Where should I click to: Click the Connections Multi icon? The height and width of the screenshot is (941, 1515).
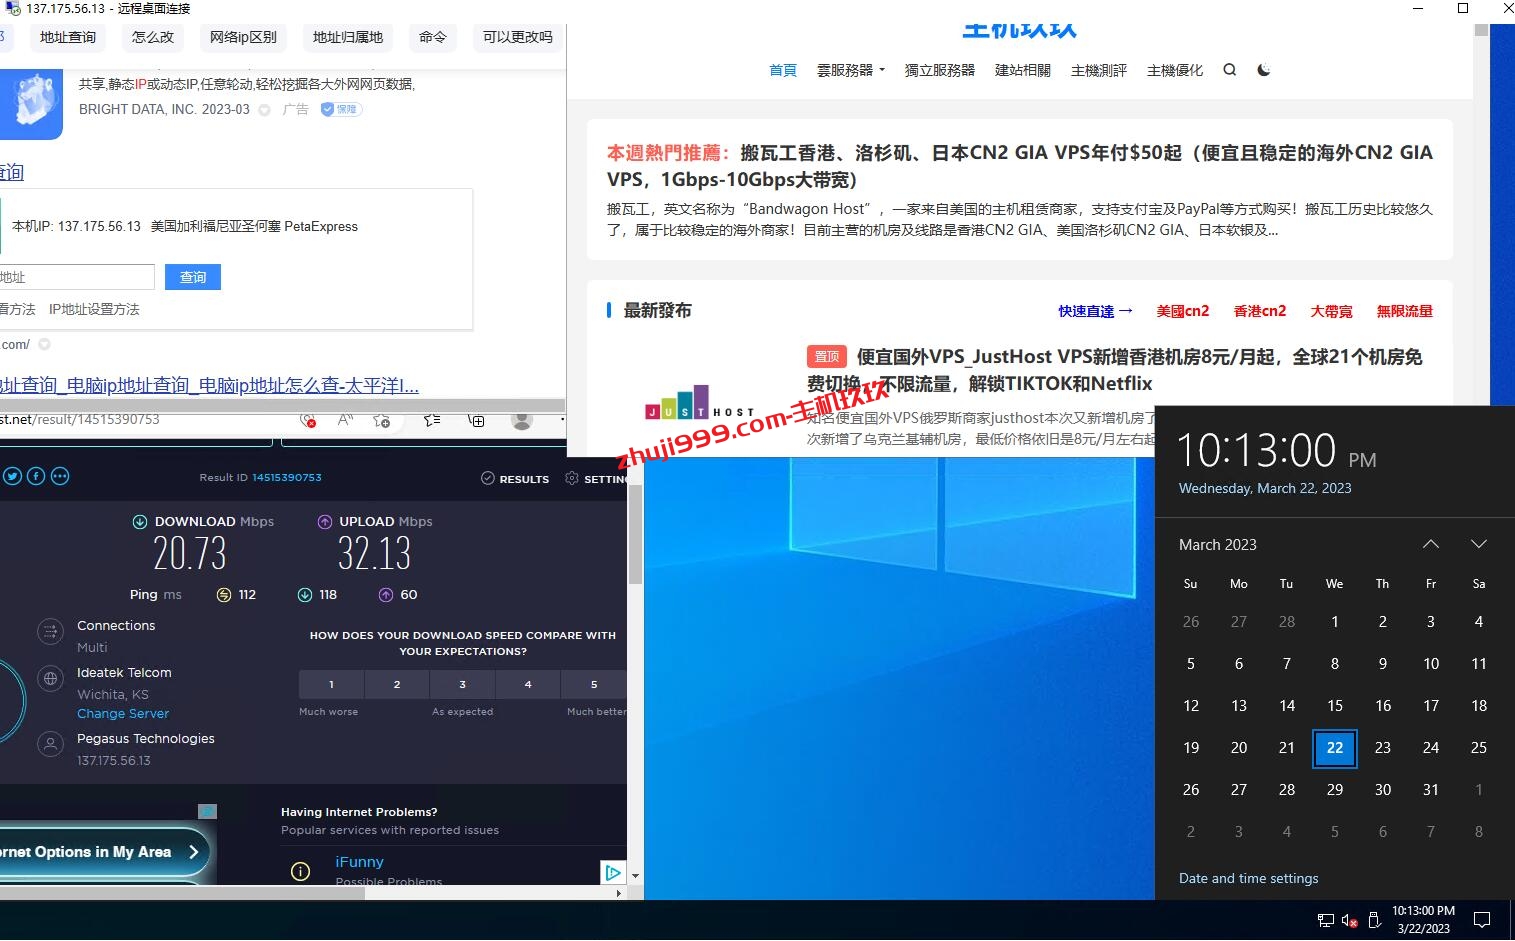(50, 631)
